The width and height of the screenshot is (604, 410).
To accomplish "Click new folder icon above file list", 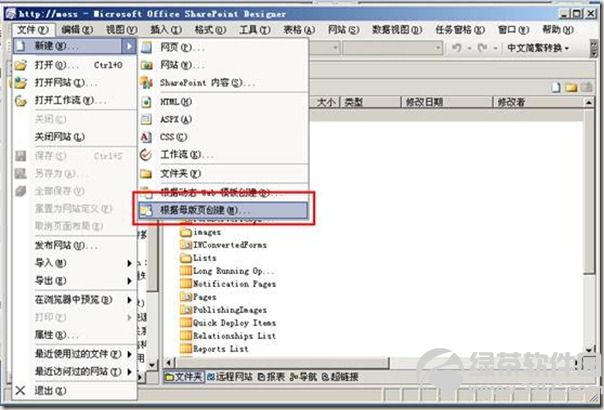I will click(571, 87).
